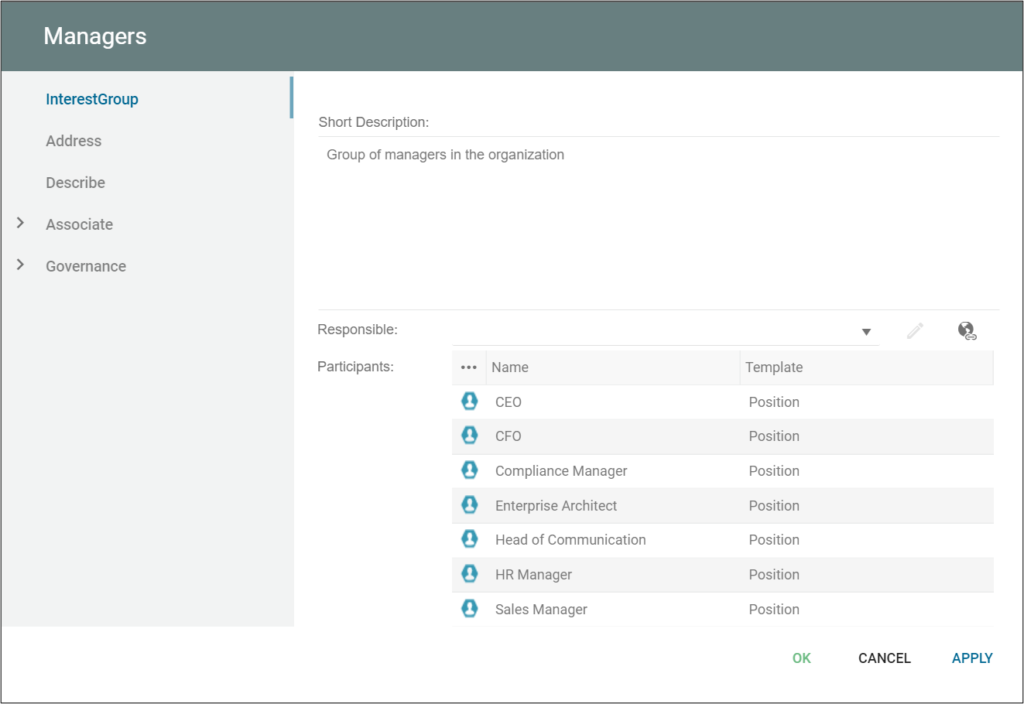The width and height of the screenshot is (1024, 704).
Task: Sort participants by Name column header
Action: [510, 367]
